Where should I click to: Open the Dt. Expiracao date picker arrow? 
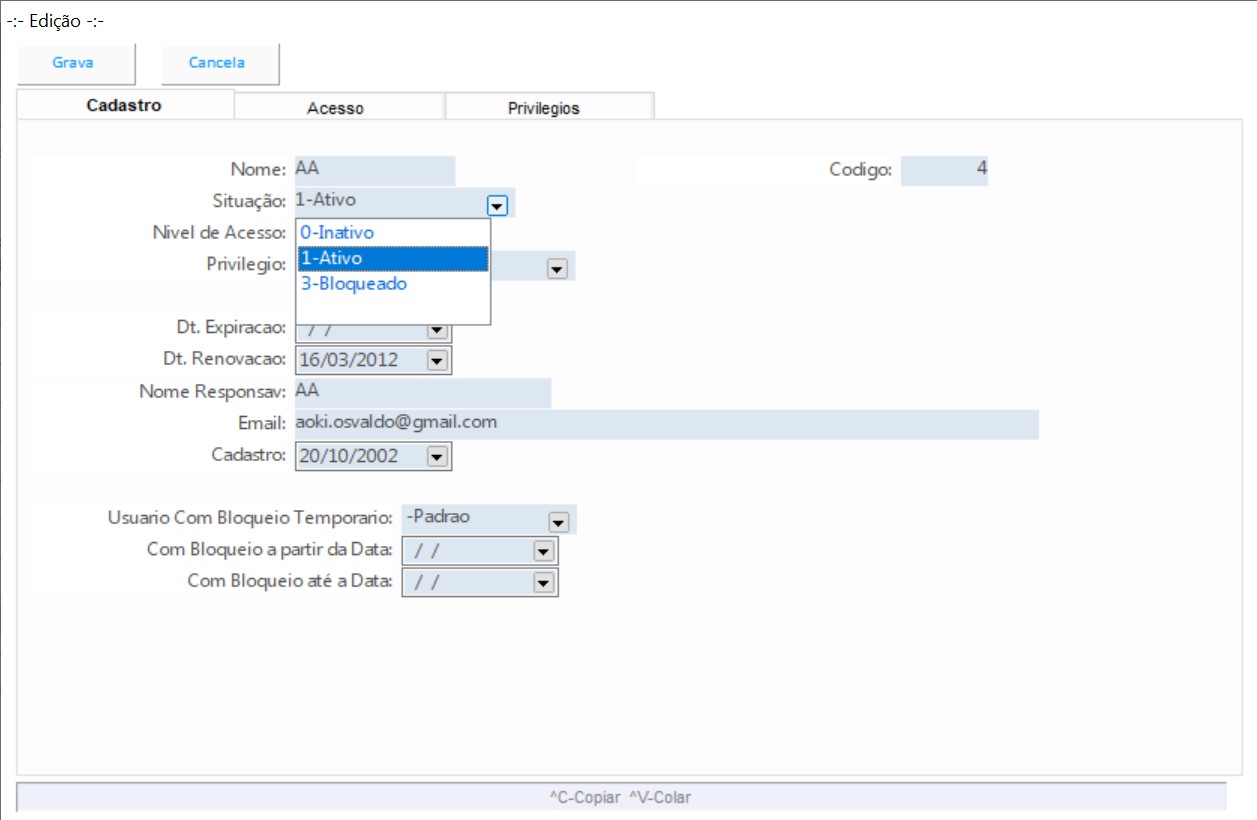437,329
